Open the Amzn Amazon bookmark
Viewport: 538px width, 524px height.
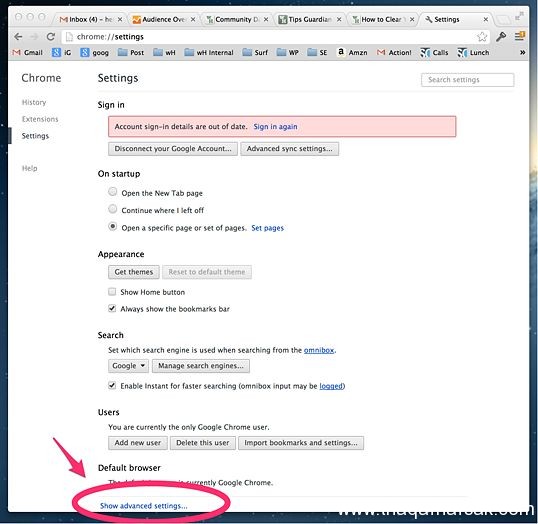tap(352, 53)
